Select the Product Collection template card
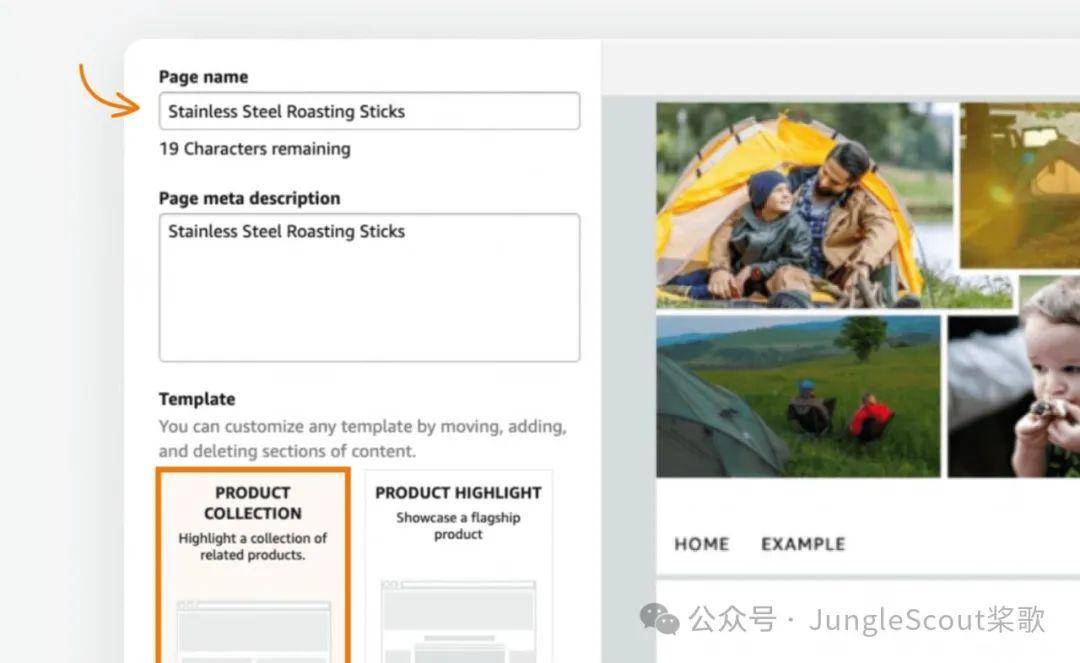Image resolution: width=1080 pixels, height=663 pixels. [x=253, y=566]
